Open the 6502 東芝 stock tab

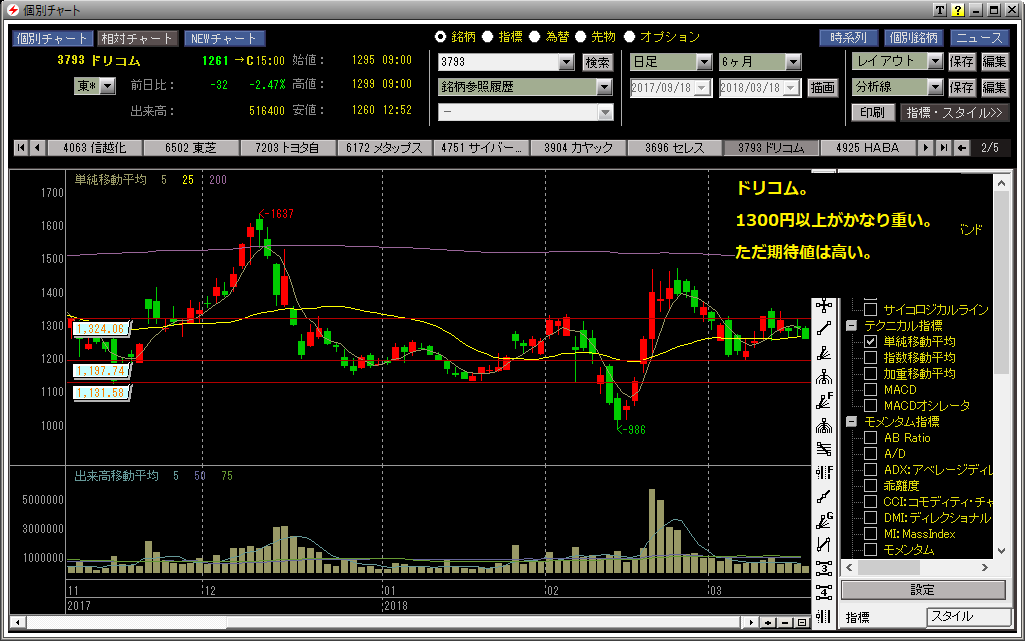[x=190, y=148]
